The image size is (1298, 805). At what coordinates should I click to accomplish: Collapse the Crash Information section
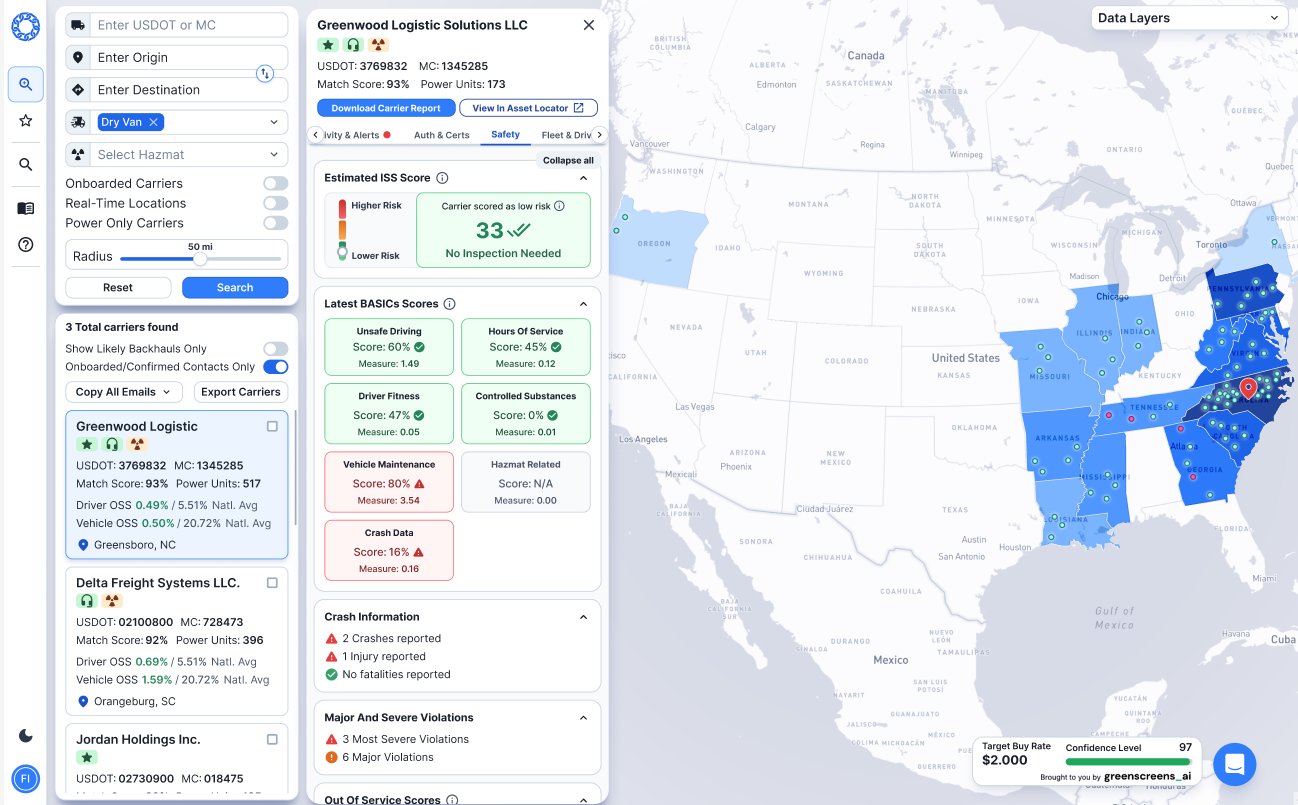(584, 617)
